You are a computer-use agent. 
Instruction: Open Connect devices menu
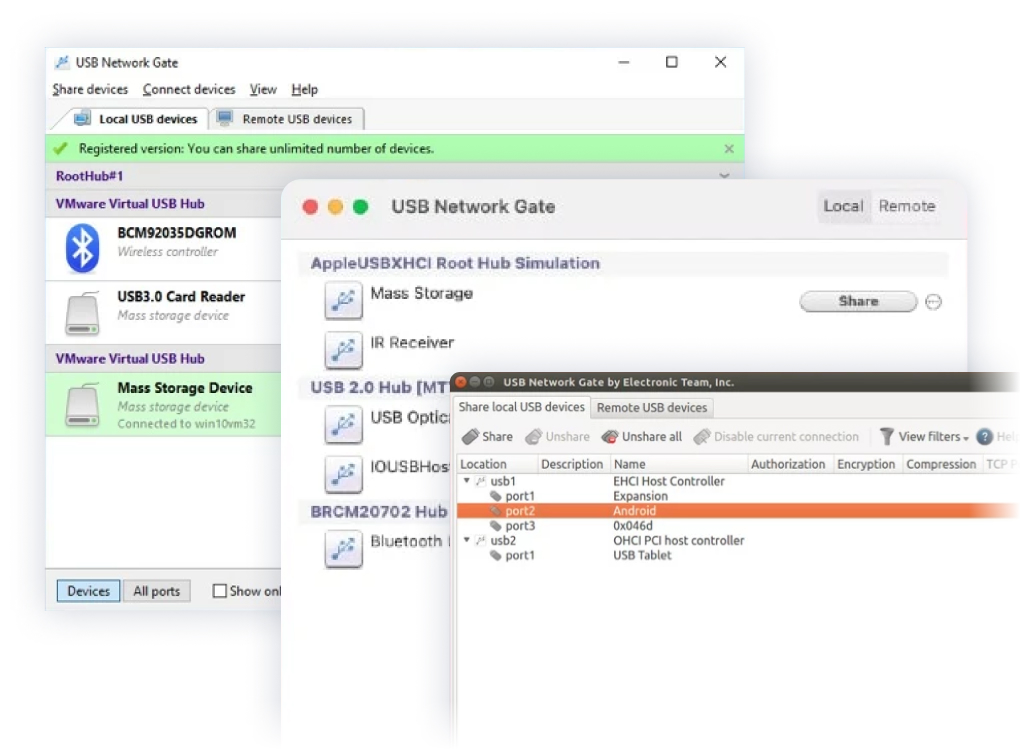coord(189,89)
